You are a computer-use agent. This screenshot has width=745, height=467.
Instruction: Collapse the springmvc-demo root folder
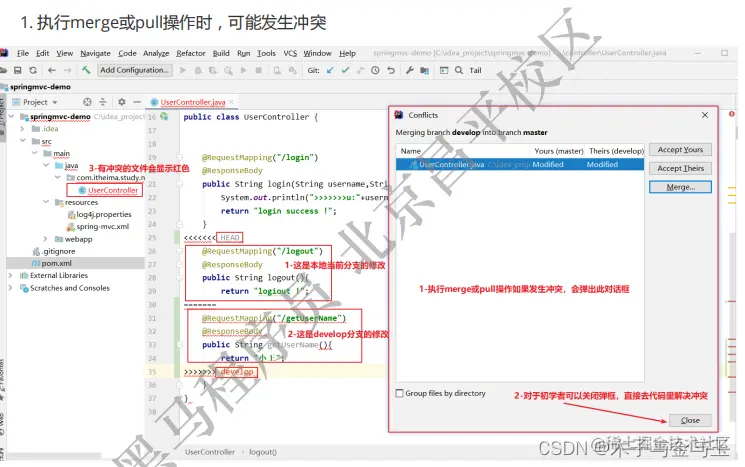pos(11,116)
